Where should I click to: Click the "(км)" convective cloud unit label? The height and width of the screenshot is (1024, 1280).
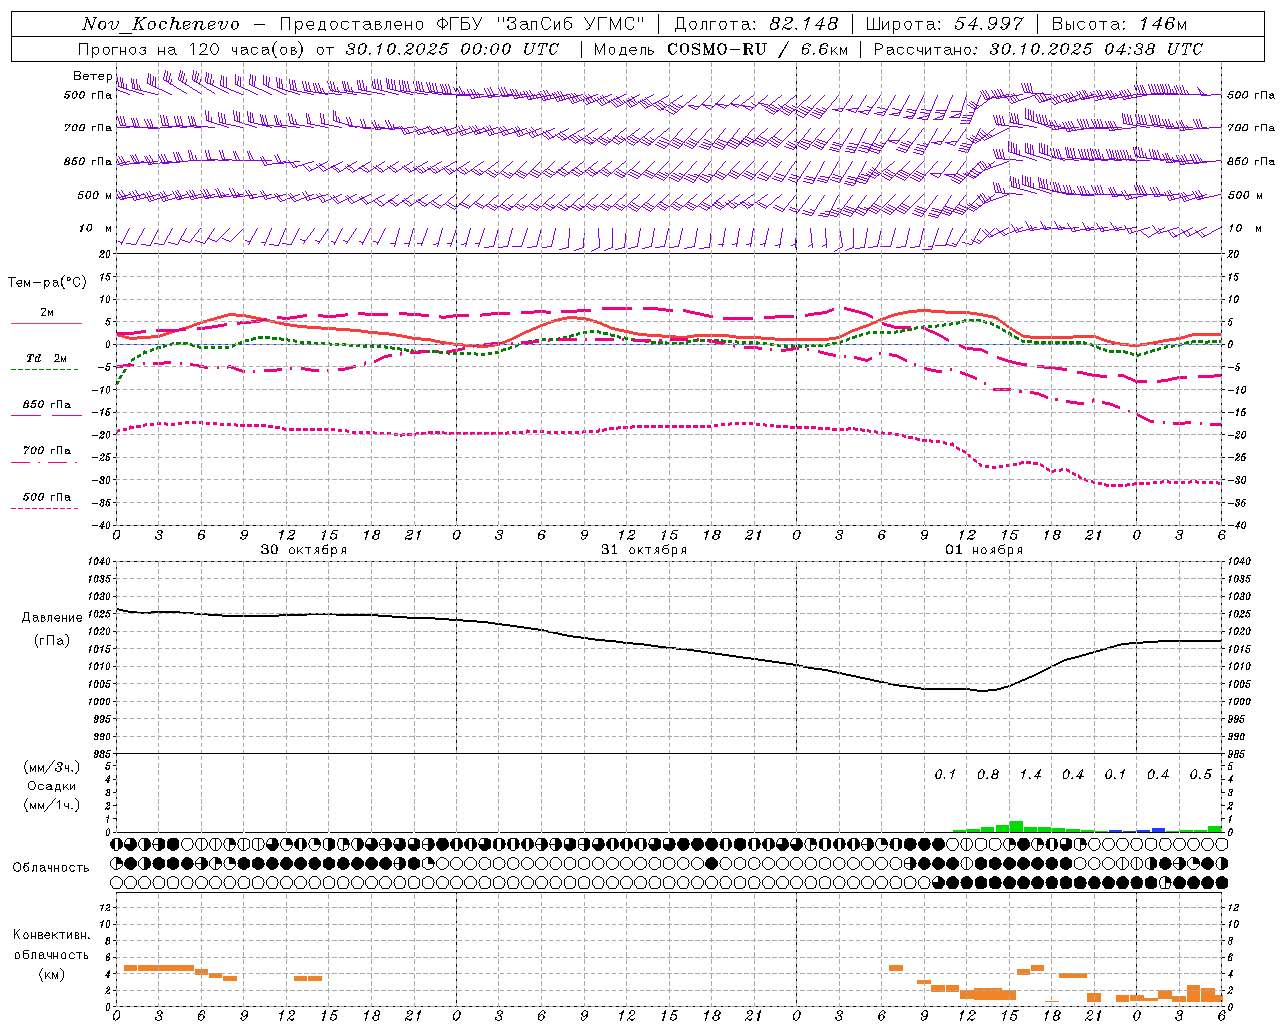(52, 974)
